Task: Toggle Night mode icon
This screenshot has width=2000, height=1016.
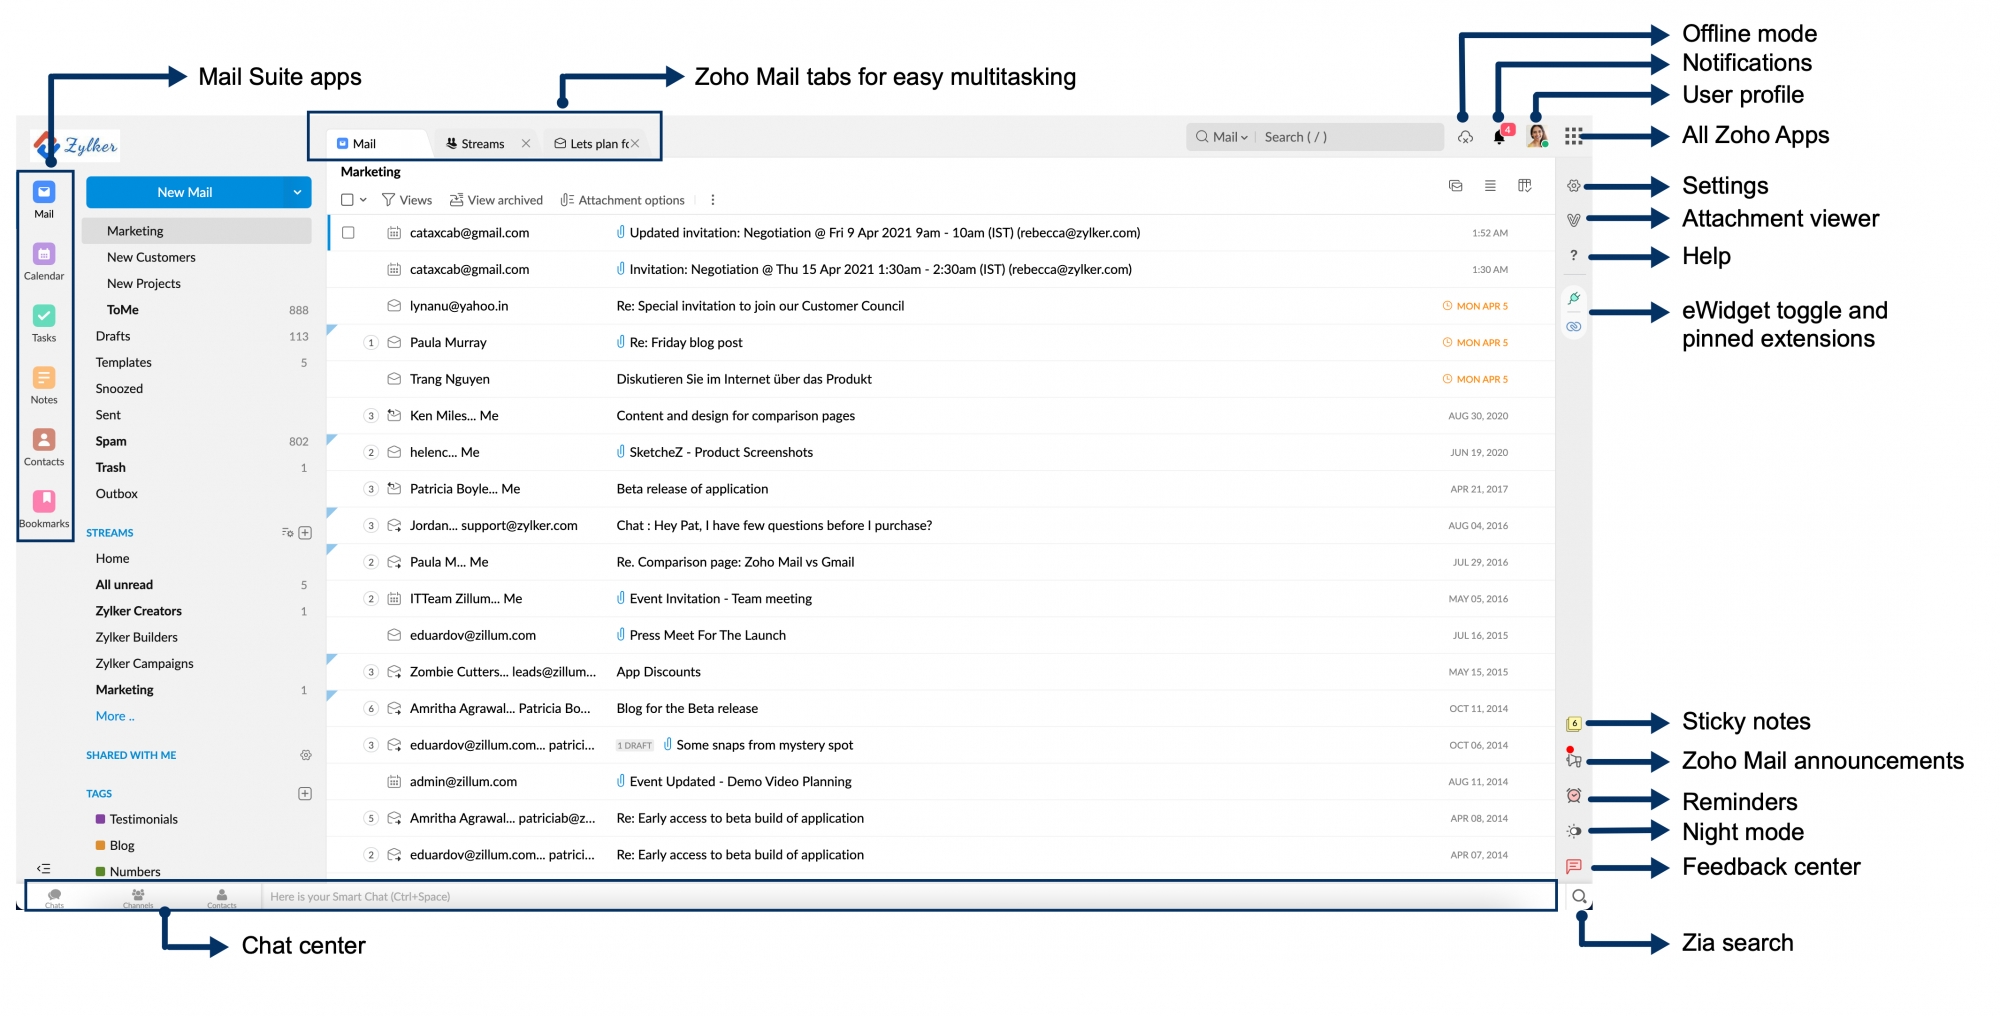Action: [1573, 831]
